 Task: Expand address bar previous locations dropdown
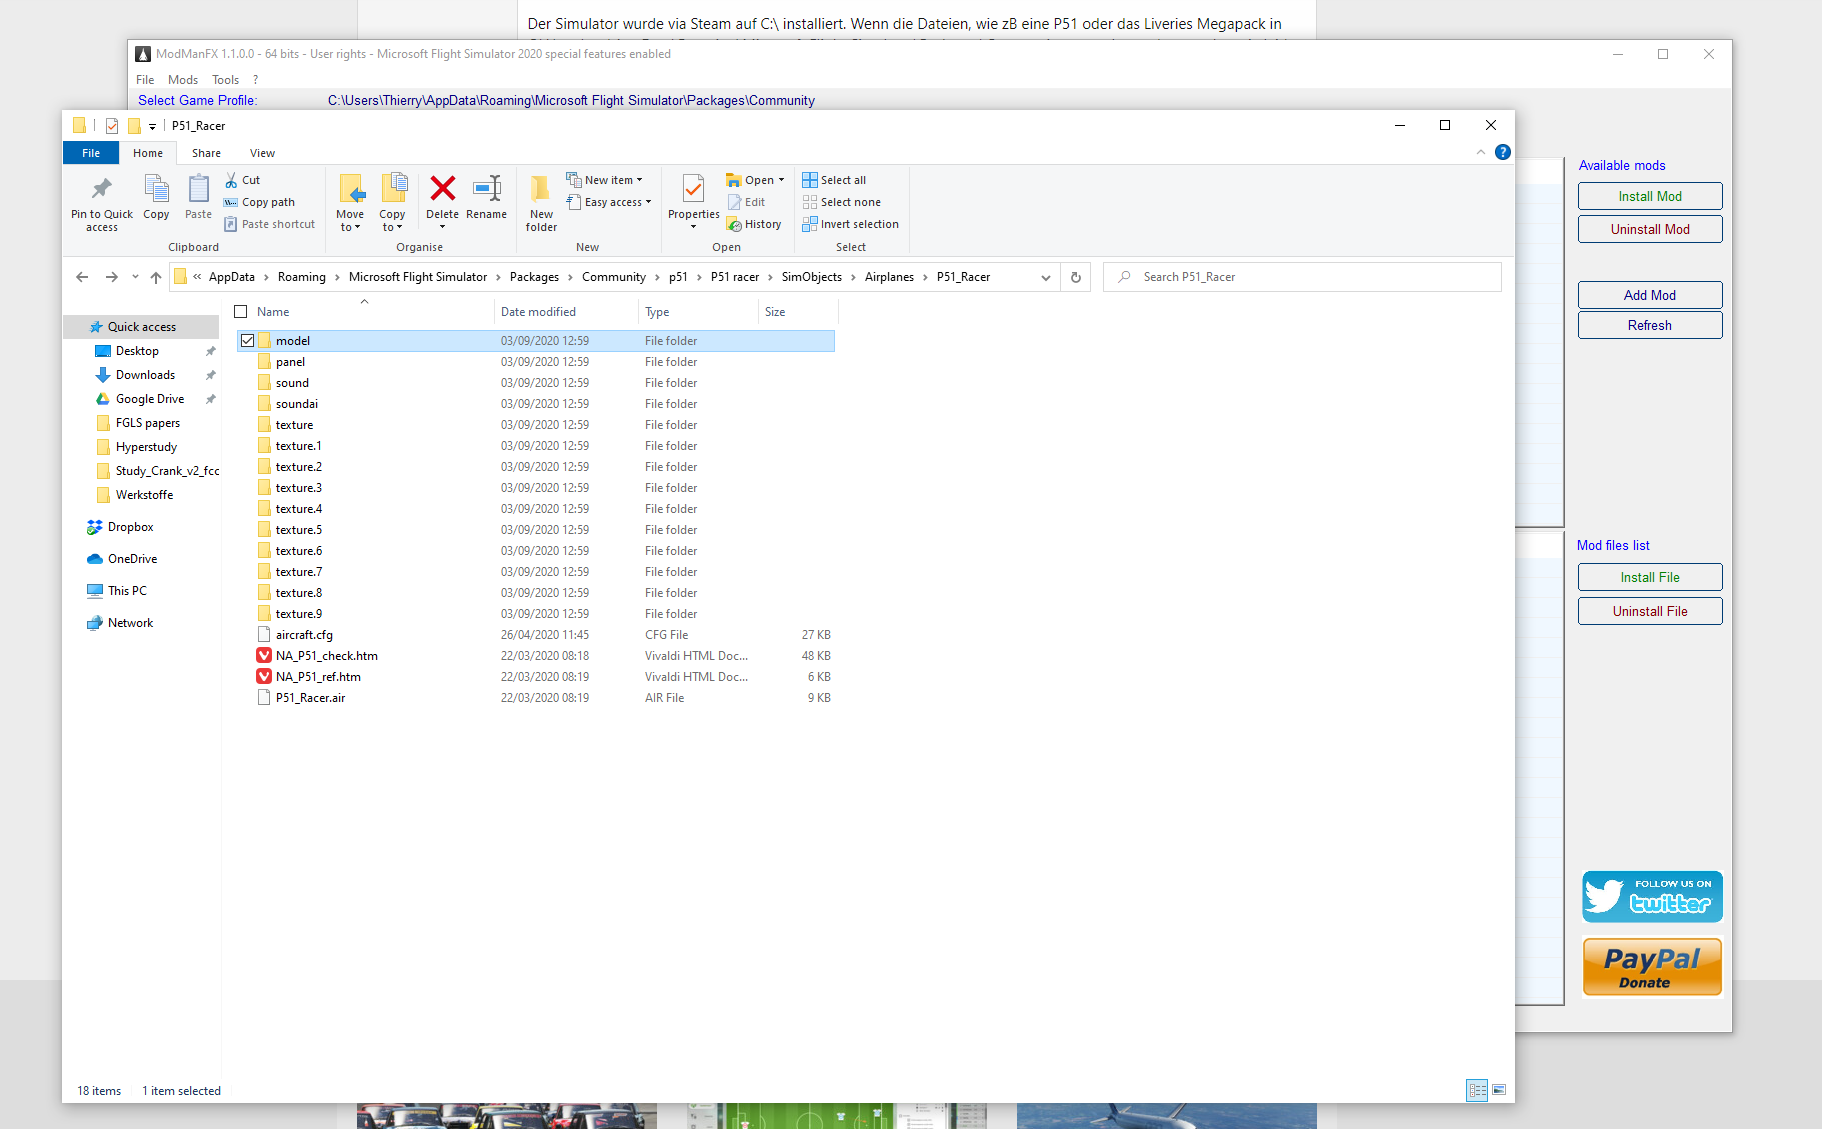click(1046, 277)
